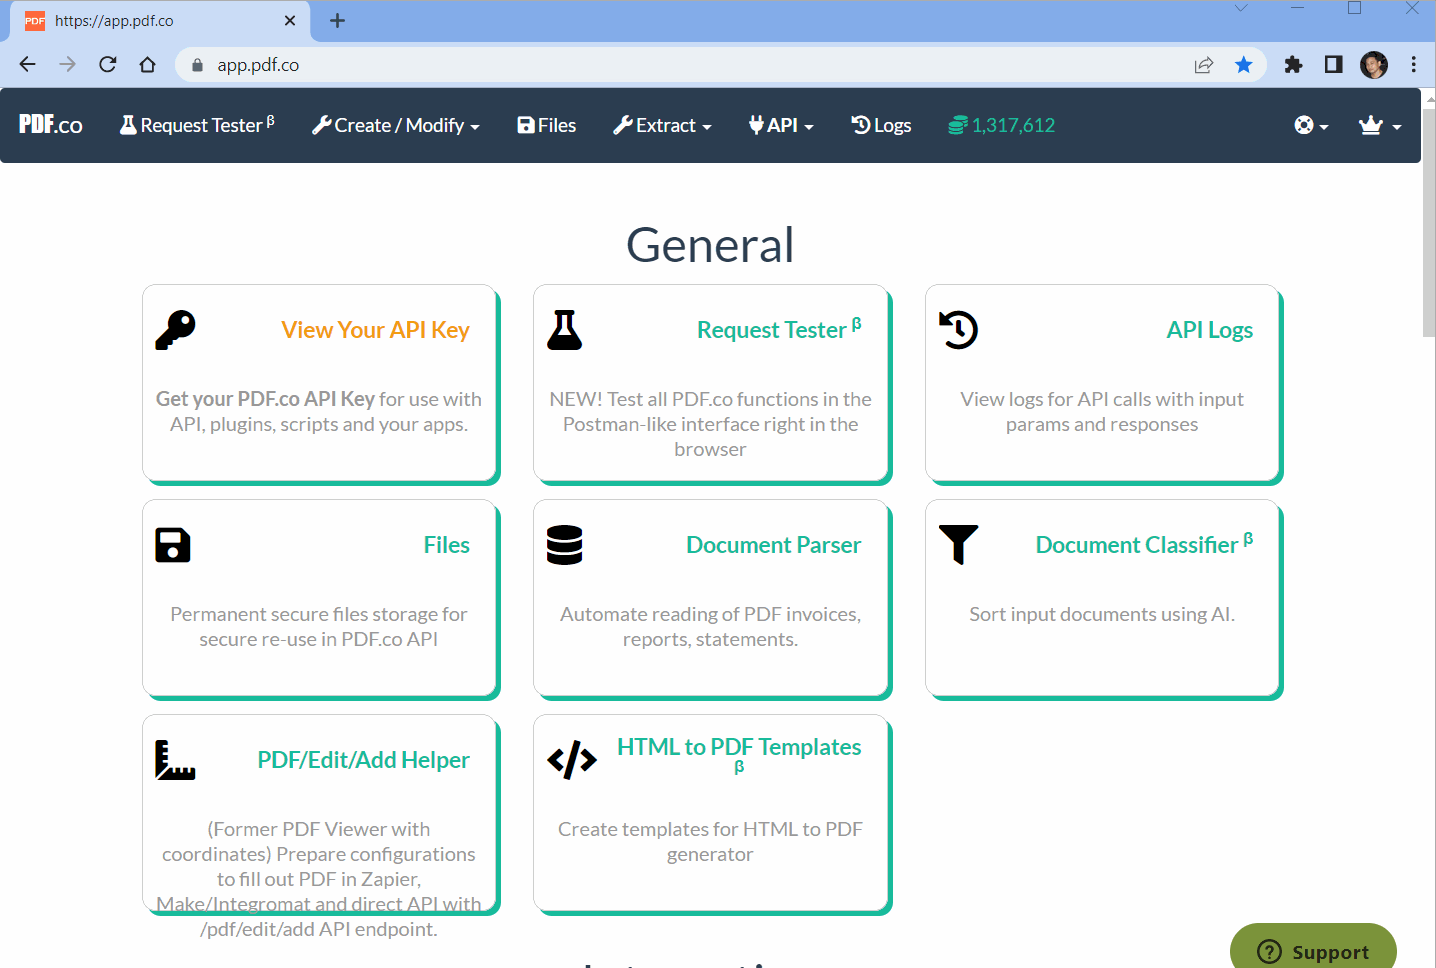Click the database icon on Document Parser card
Viewport: 1436px width, 968px height.
[x=565, y=545]
